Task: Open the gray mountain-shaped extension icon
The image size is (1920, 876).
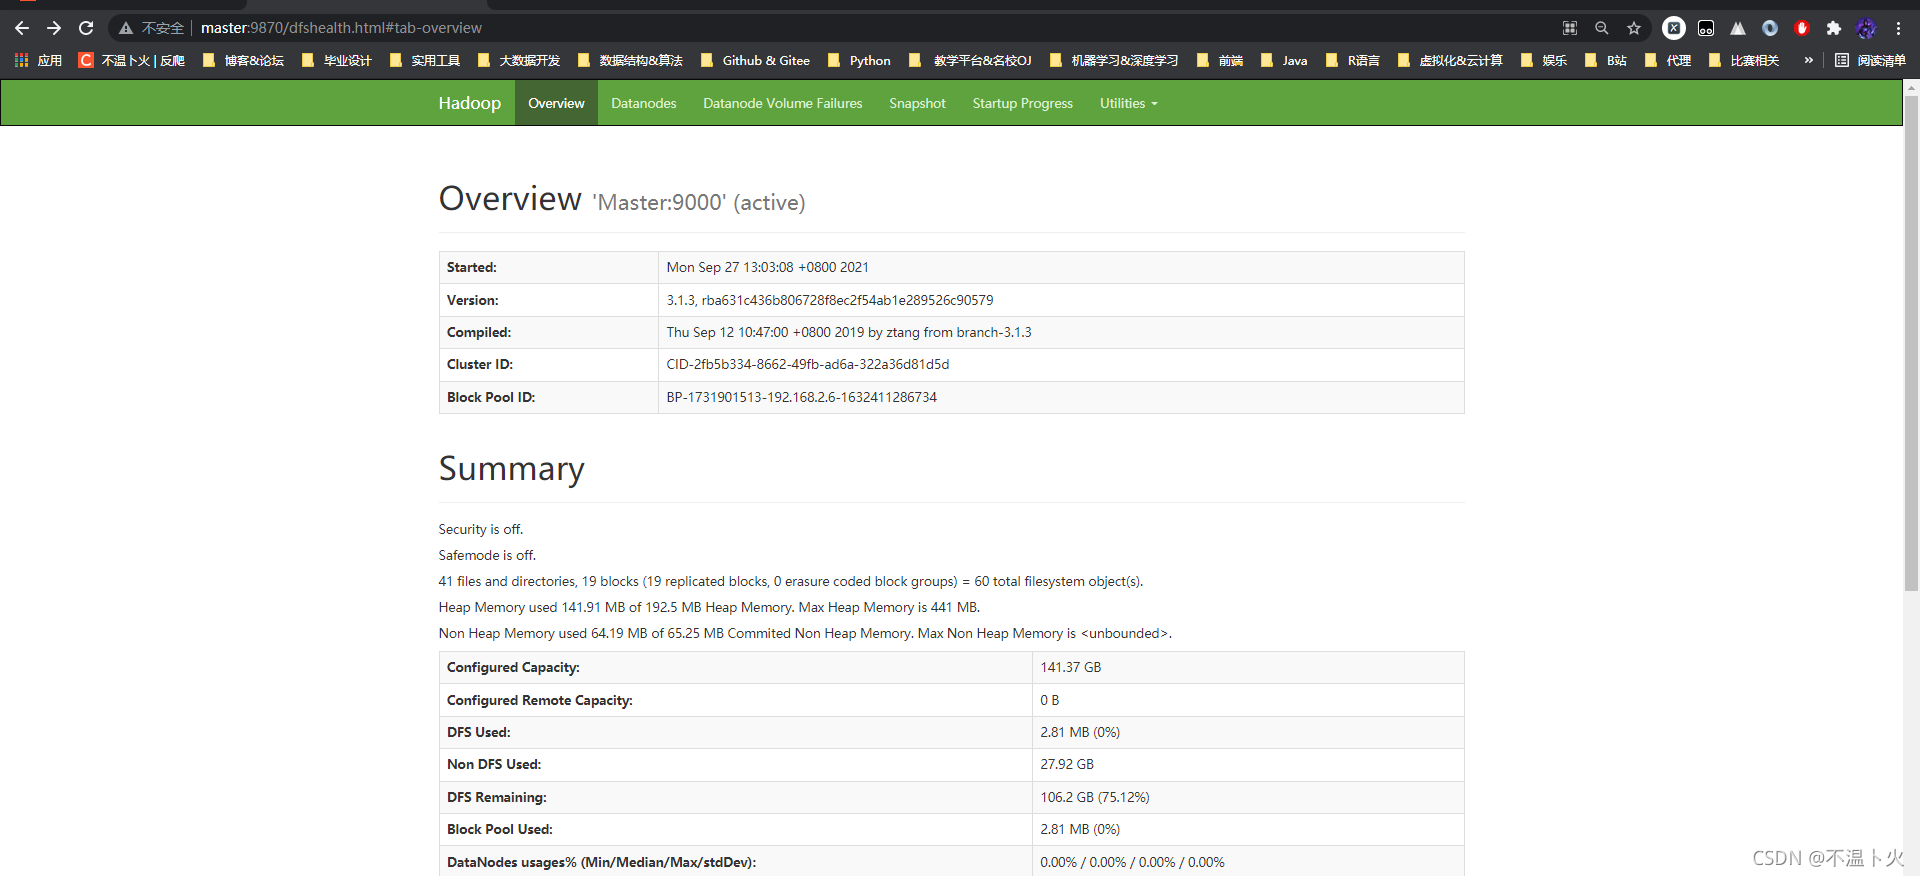Action: coord(1738,28)
